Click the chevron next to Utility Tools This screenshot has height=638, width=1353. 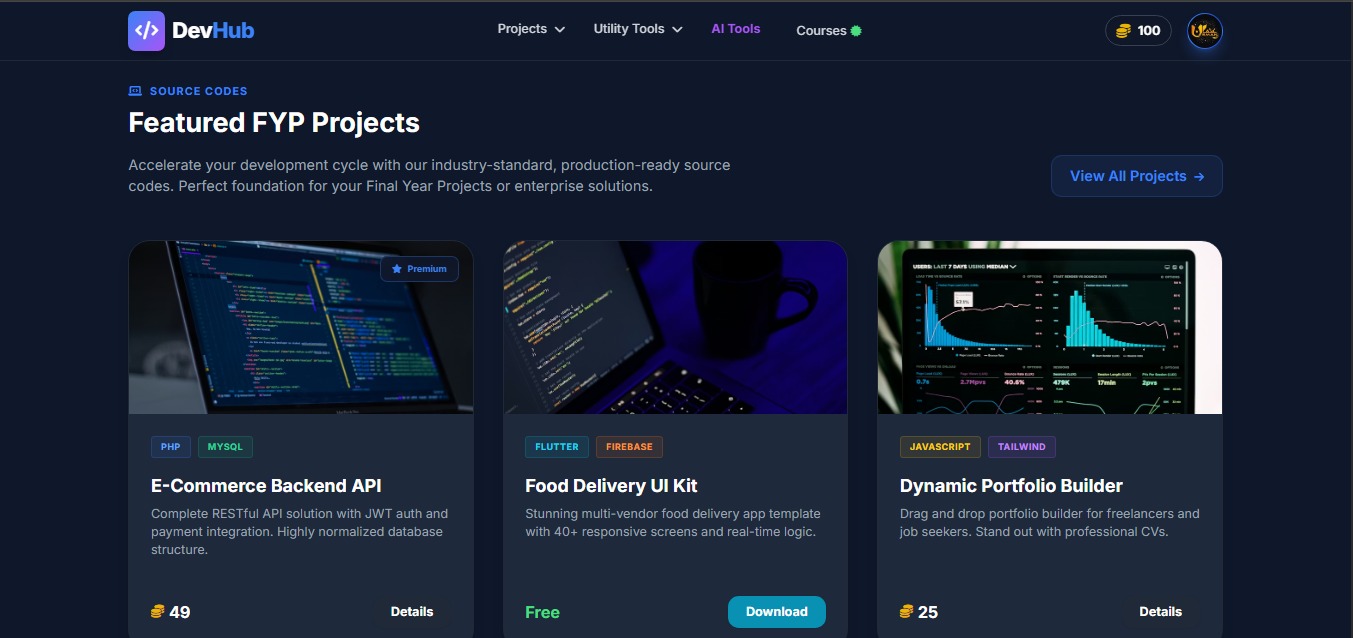coord(677,30)
